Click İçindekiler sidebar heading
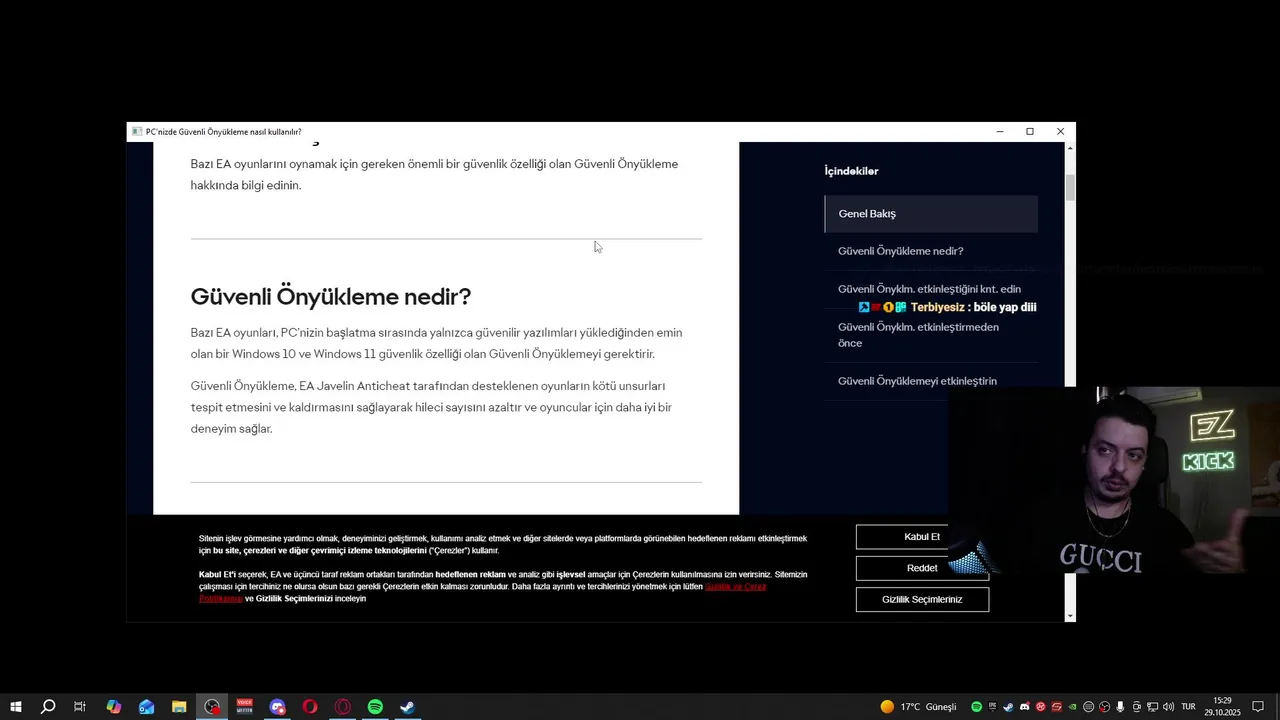1280x720 pixels. [851, 171]
